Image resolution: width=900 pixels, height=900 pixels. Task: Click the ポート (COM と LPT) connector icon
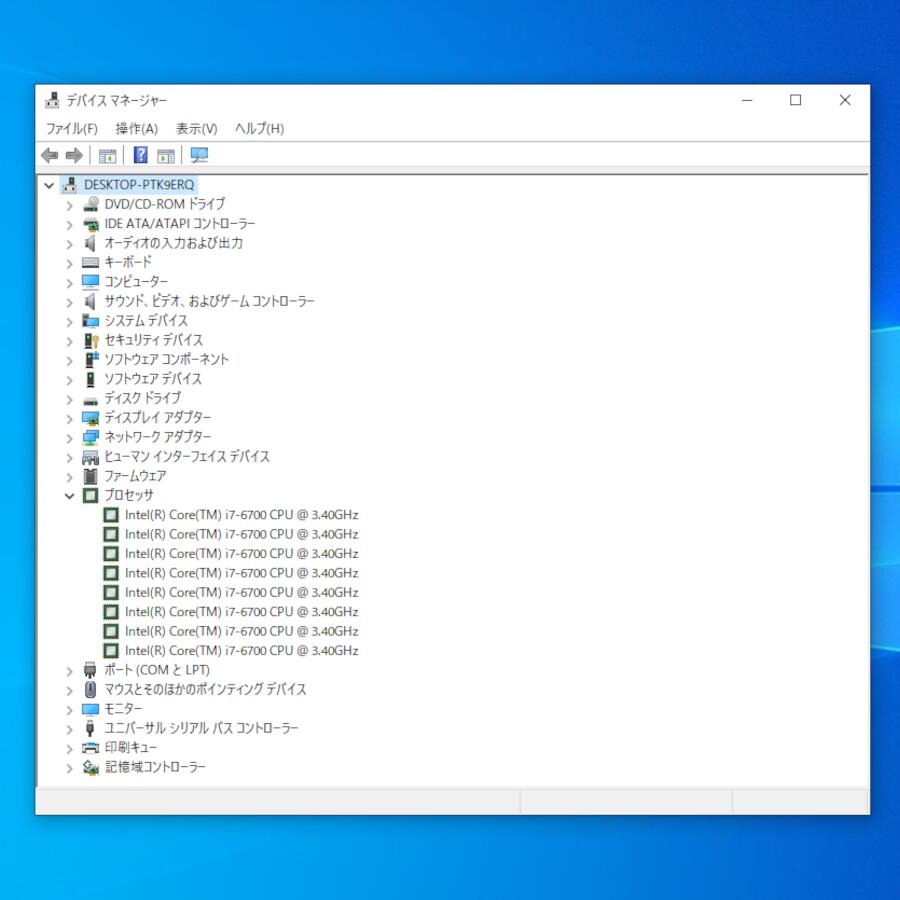click(90, 670)
